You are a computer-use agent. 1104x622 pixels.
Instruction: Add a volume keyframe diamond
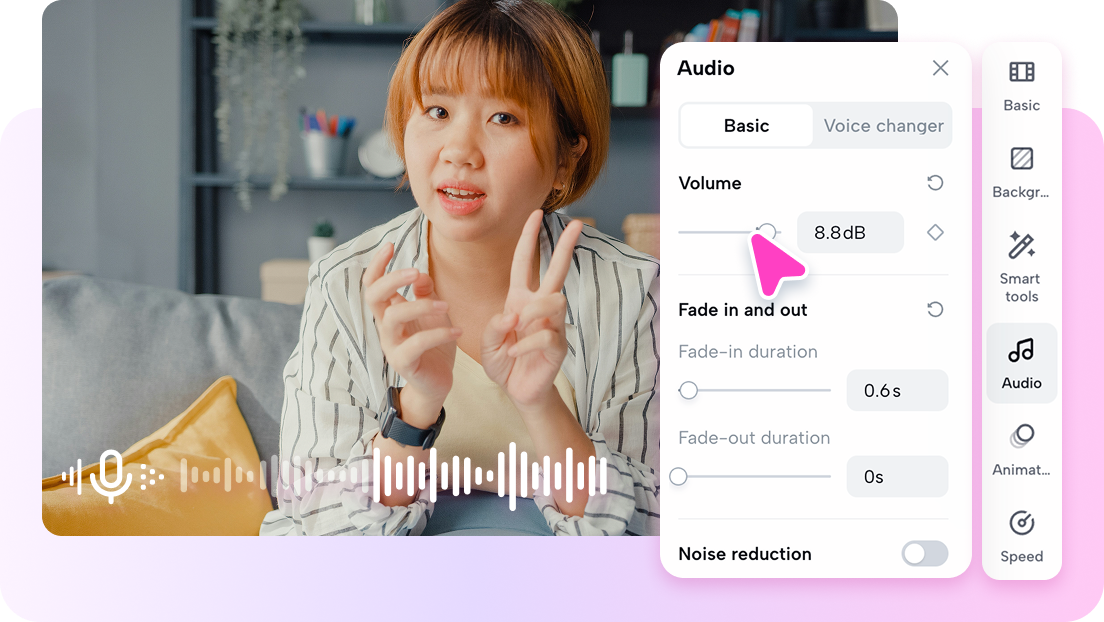tap(935, 232)
